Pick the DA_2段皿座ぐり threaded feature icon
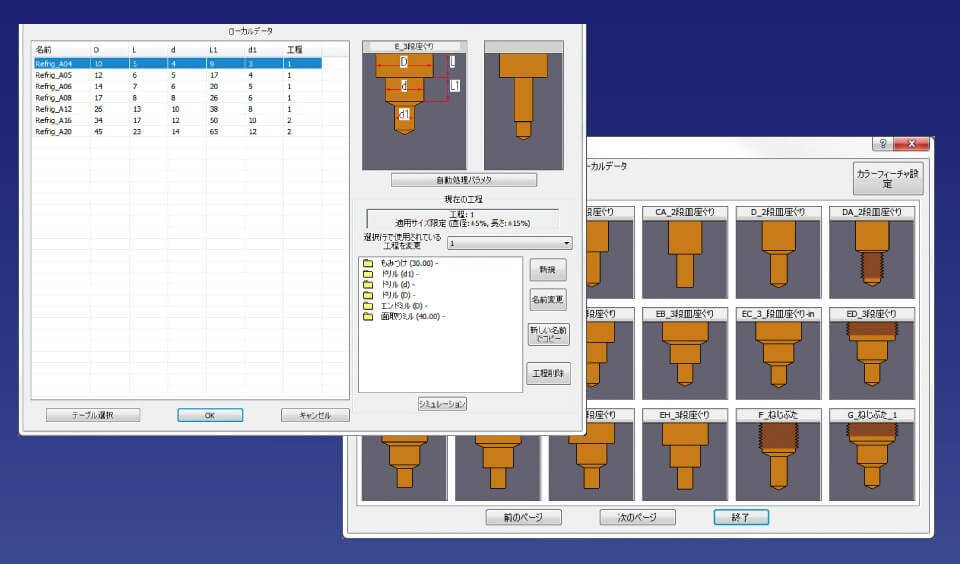Image resolution: width=960 pixels, height=564 pixels. [872, 254]
